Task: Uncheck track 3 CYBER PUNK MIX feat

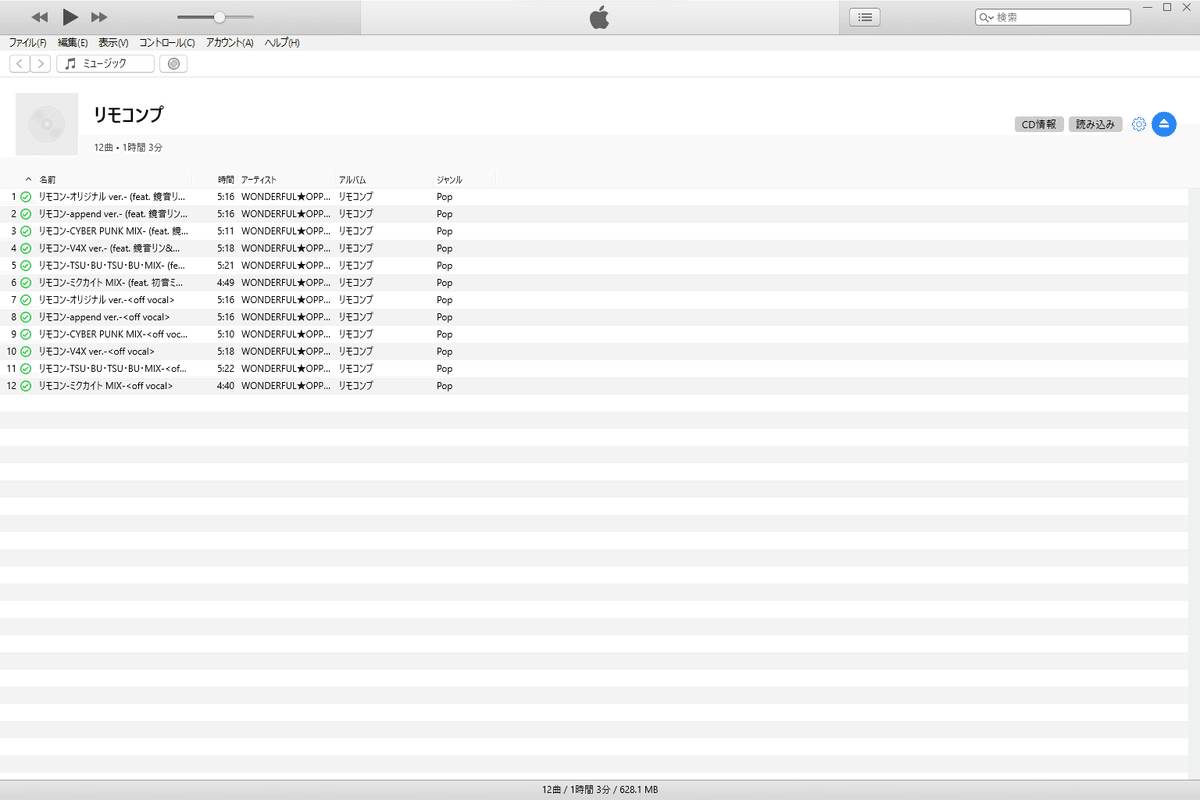Action: pyautogui.click(x=26, y=231)
